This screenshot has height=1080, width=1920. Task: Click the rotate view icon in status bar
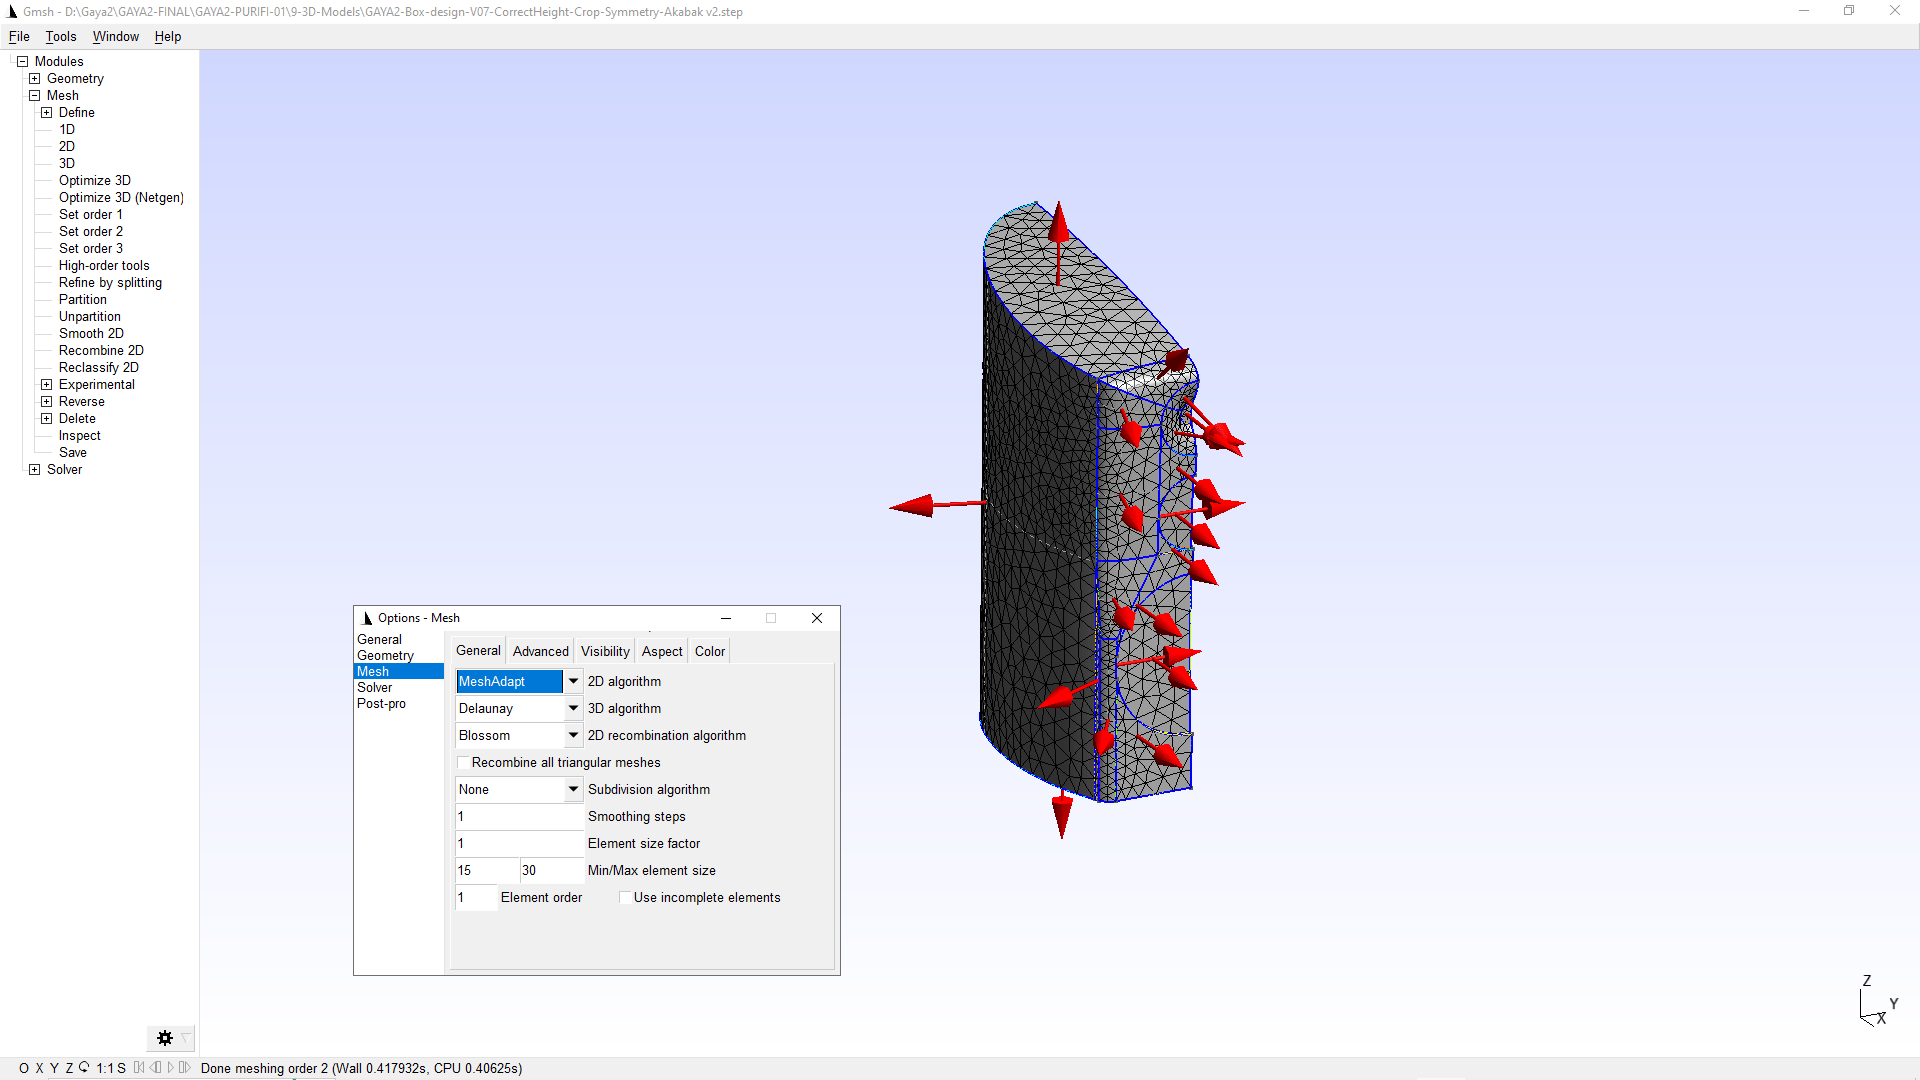tap(84, 1067)
